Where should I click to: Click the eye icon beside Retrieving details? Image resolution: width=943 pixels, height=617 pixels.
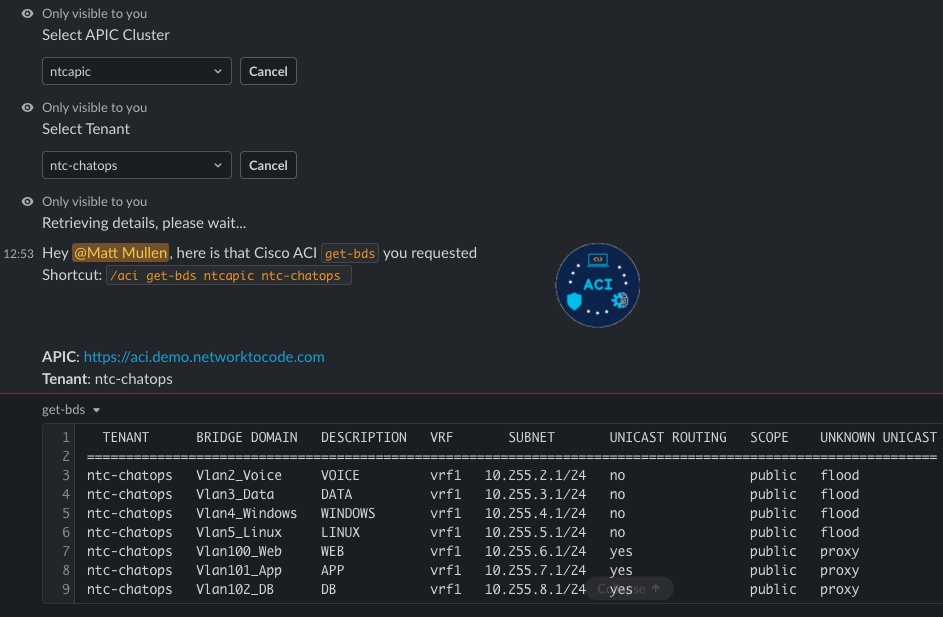tap(28, 201)
